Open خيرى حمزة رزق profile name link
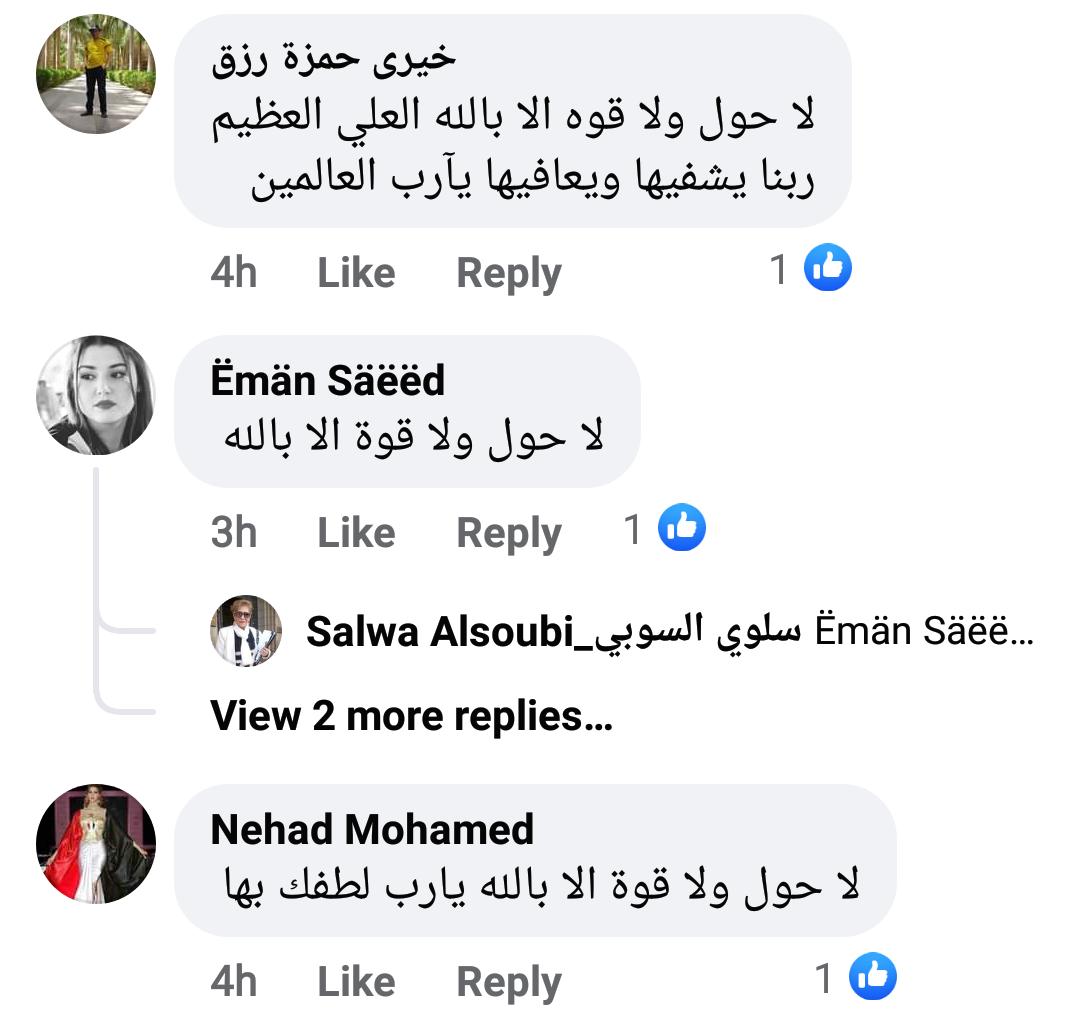The height and width of the screenshot is (1028, 1080). (334, 60)
